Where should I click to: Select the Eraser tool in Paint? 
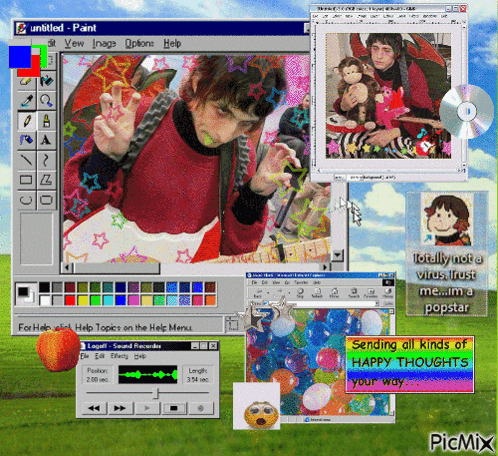[x=26, y=81]
